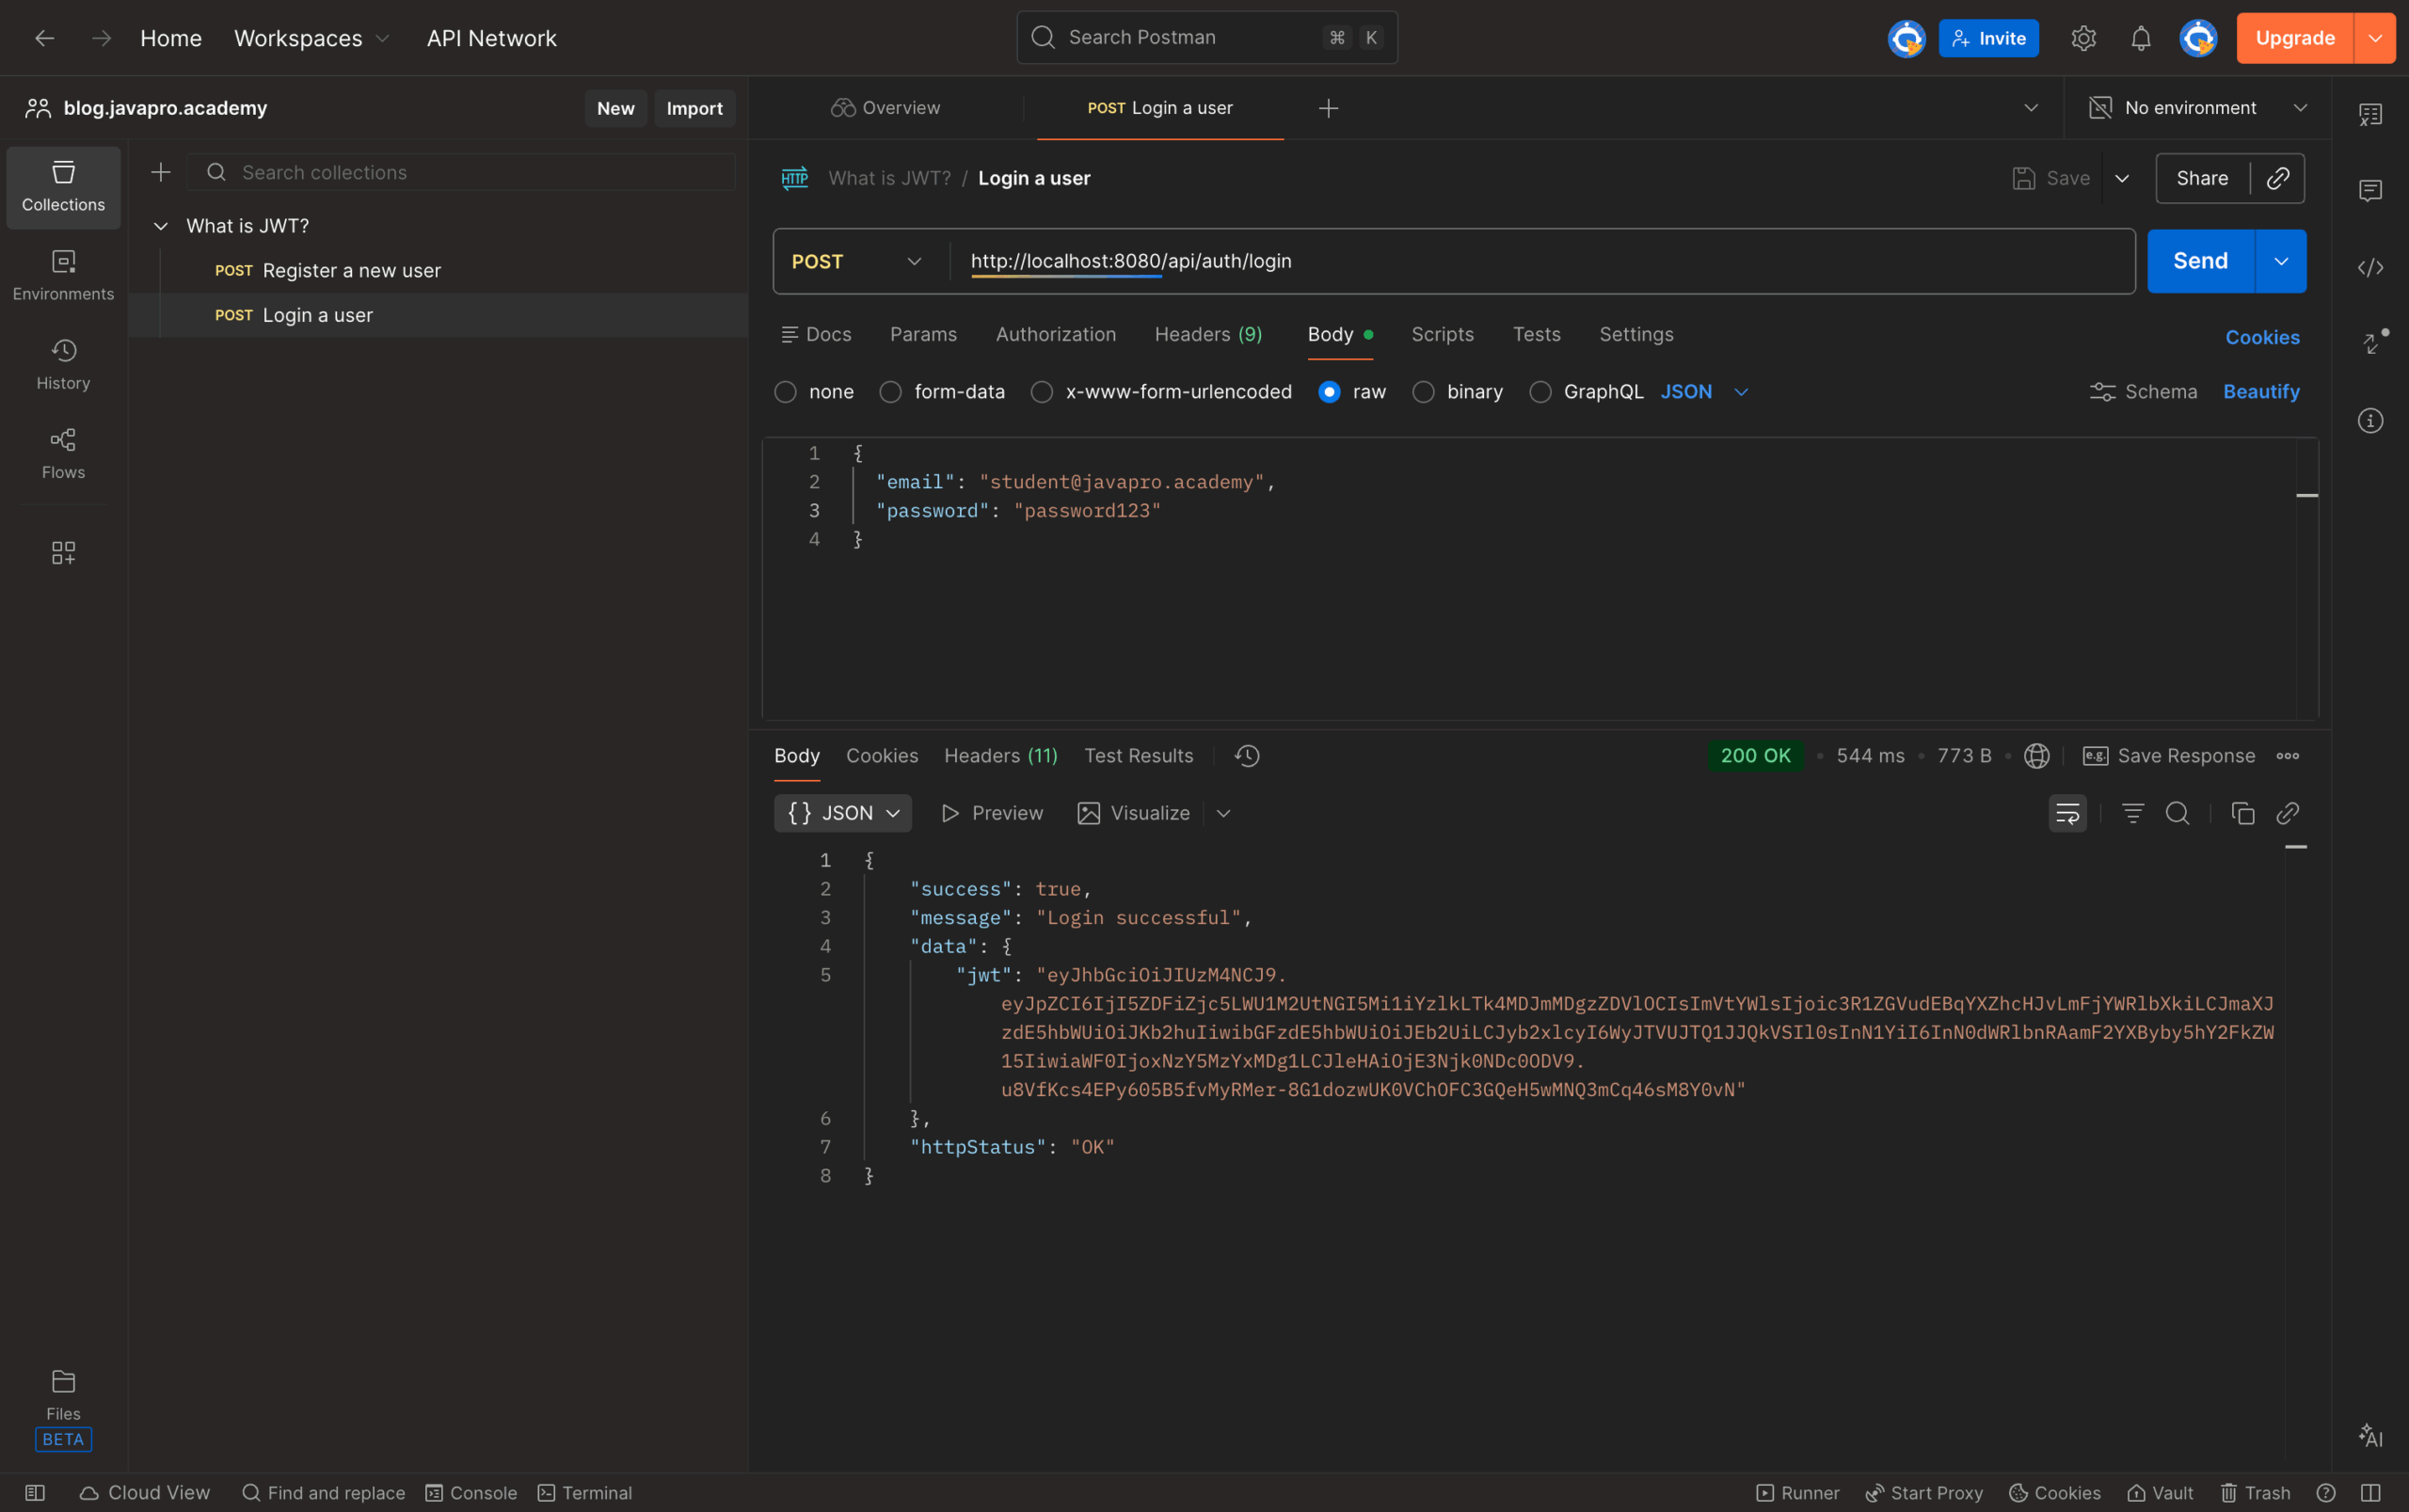
Task: Toggle word wrap in the response viewer
Action: tap(2067, 813)
